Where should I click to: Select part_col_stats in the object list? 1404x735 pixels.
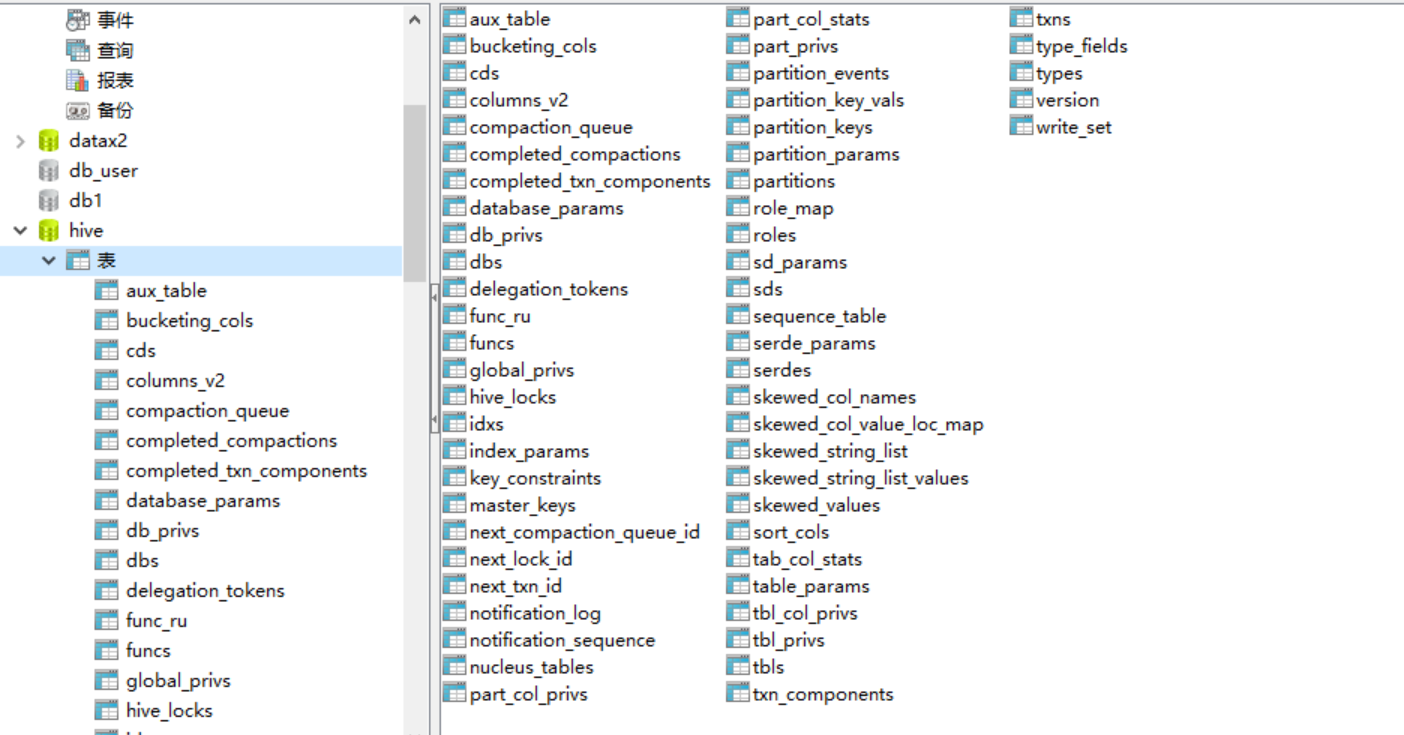[x=811, y=19]
